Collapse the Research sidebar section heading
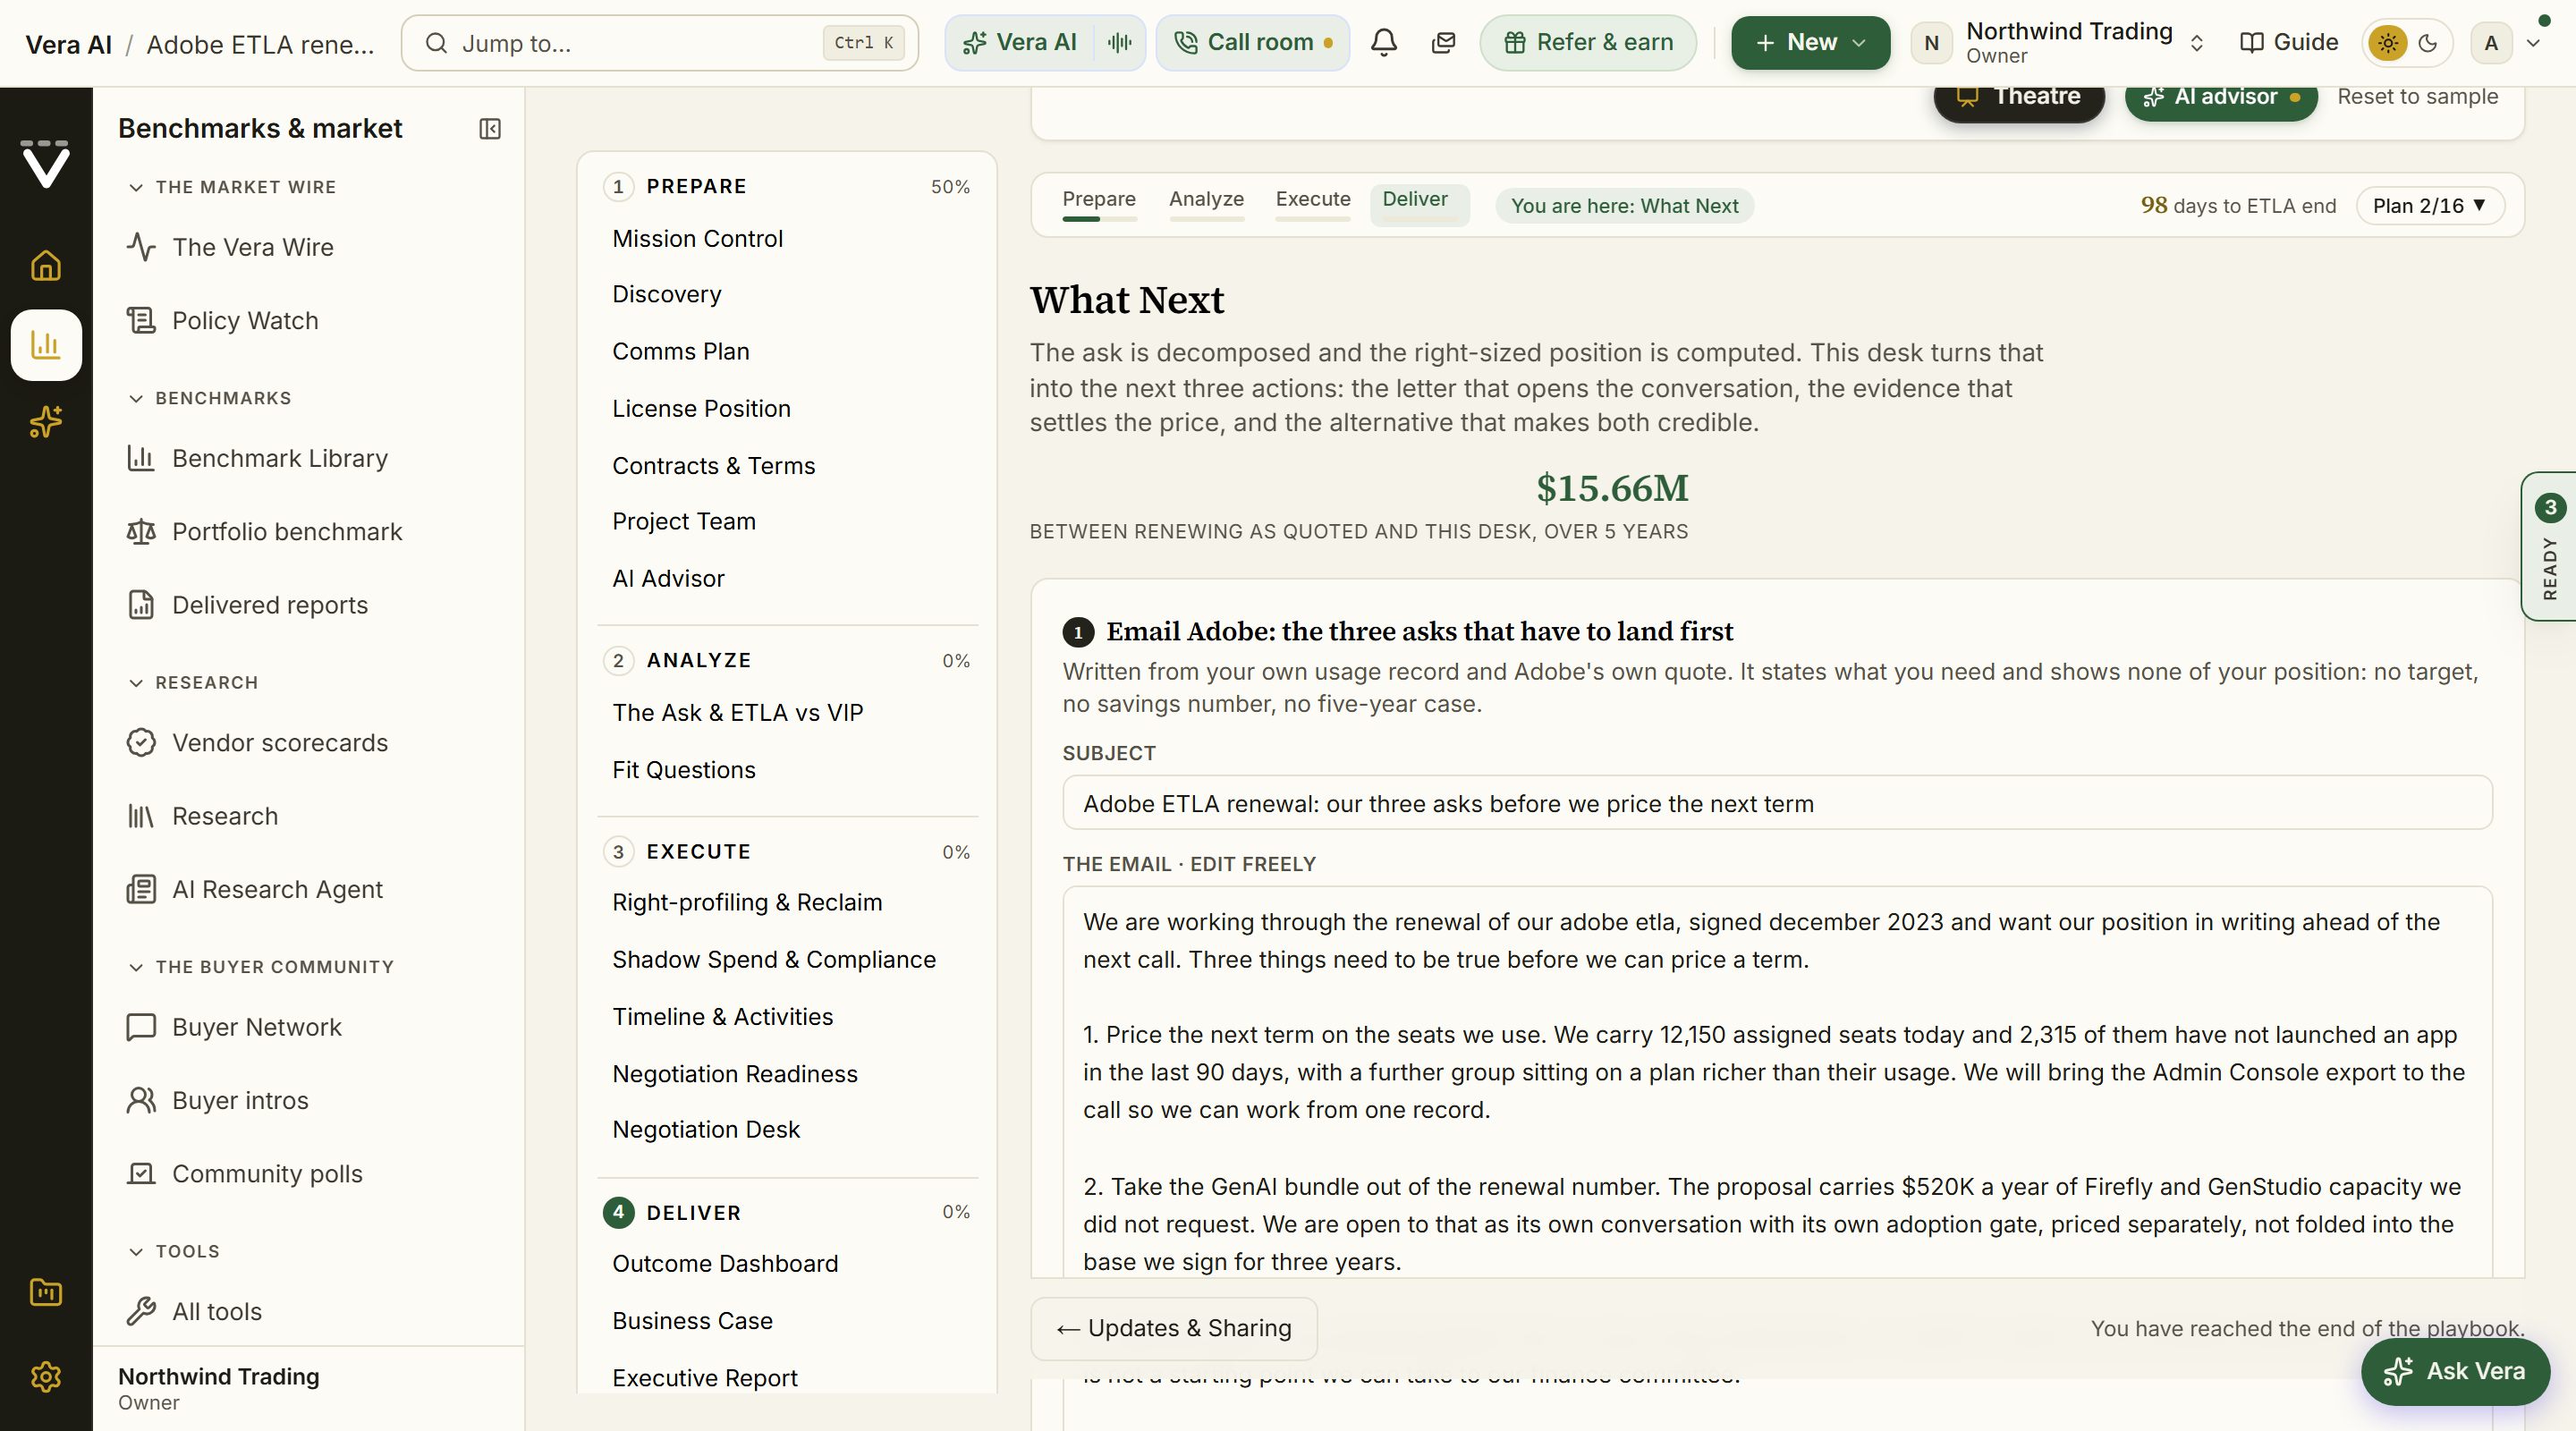This screenshot has width=2576, height=1431. pyautogui.click(x=193, y=682)
